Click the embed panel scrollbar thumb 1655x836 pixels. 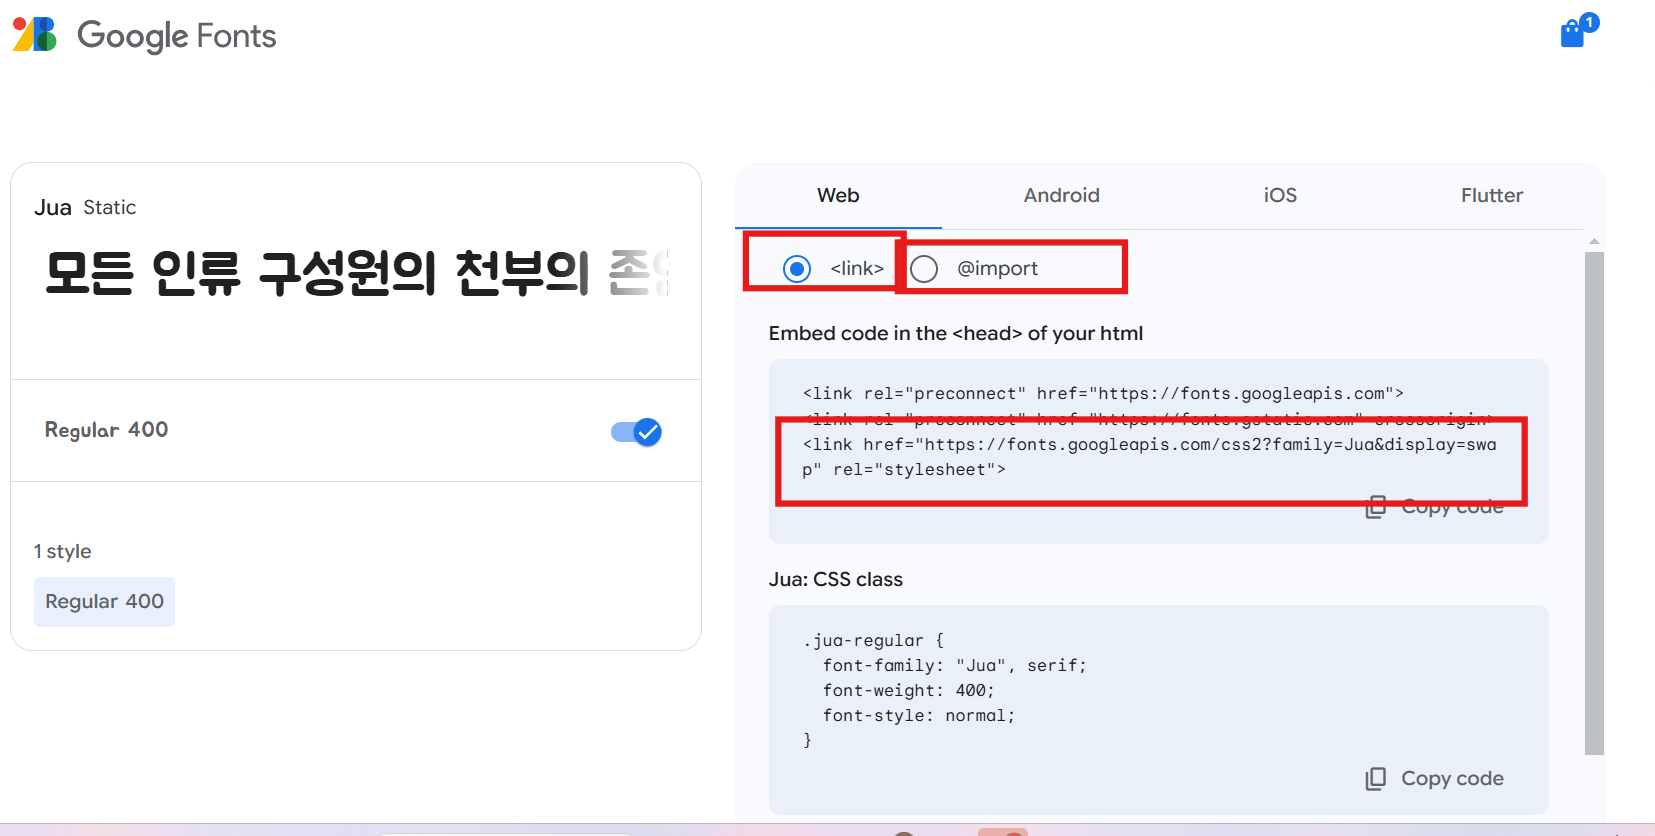tap(1594, 503)
